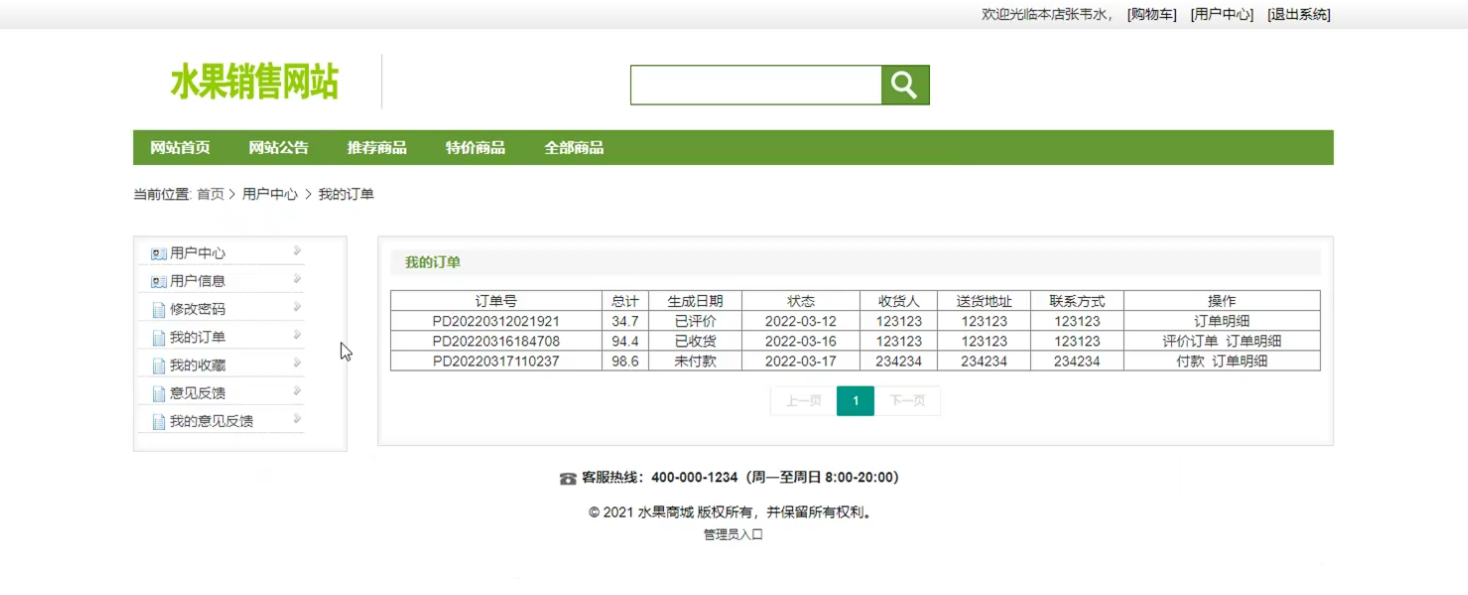This screenshot has width=1468, height=595.
Task: Click the 订单号 column header
Action: pos(496,301)
